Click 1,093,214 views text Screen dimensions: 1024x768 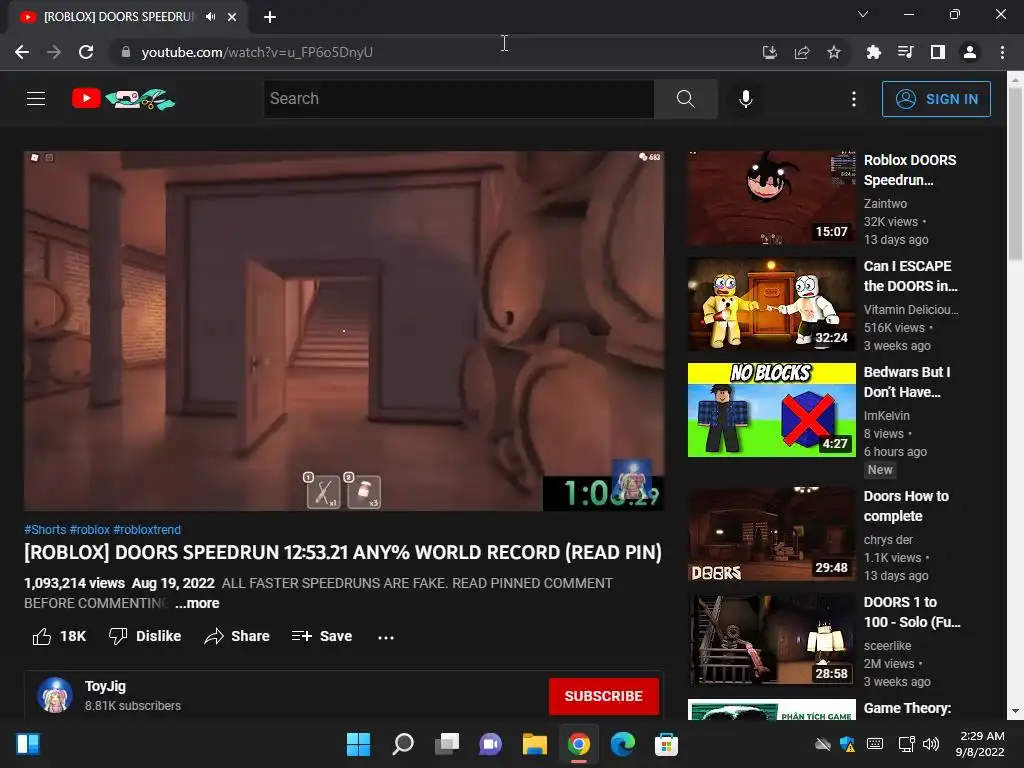point(74,583)
